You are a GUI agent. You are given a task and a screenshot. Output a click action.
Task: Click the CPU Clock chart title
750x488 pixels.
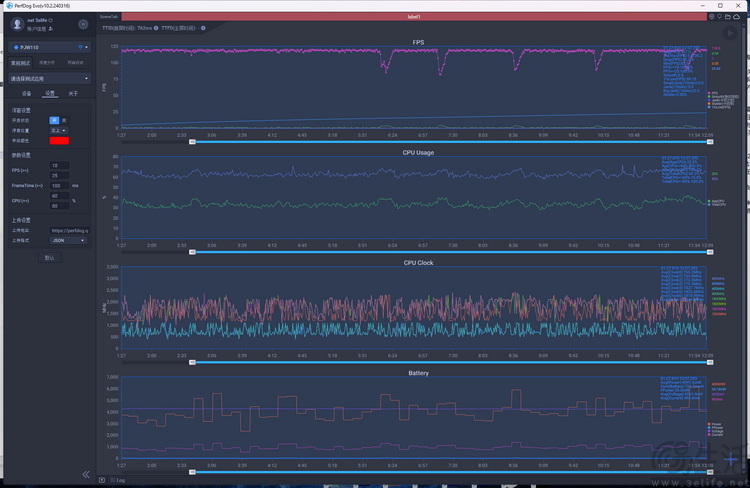[419, 263]
